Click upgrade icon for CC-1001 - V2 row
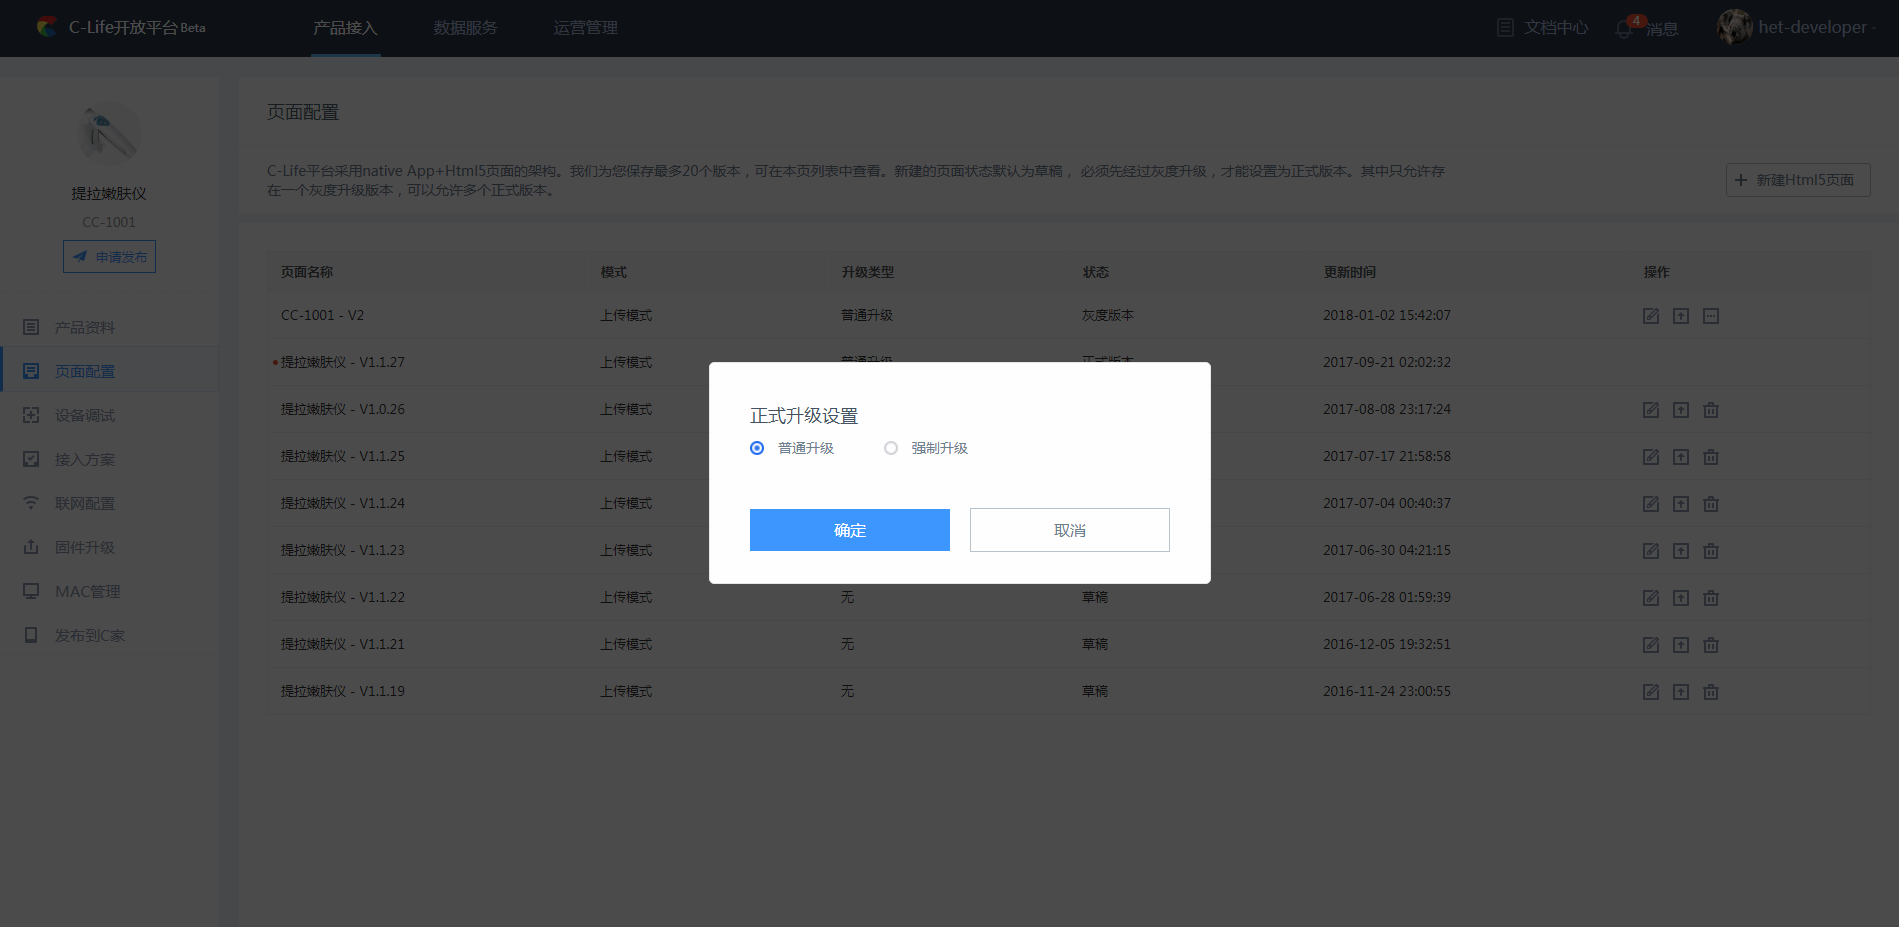Viewport: 1899px width, 927px height. [1681, 316]
